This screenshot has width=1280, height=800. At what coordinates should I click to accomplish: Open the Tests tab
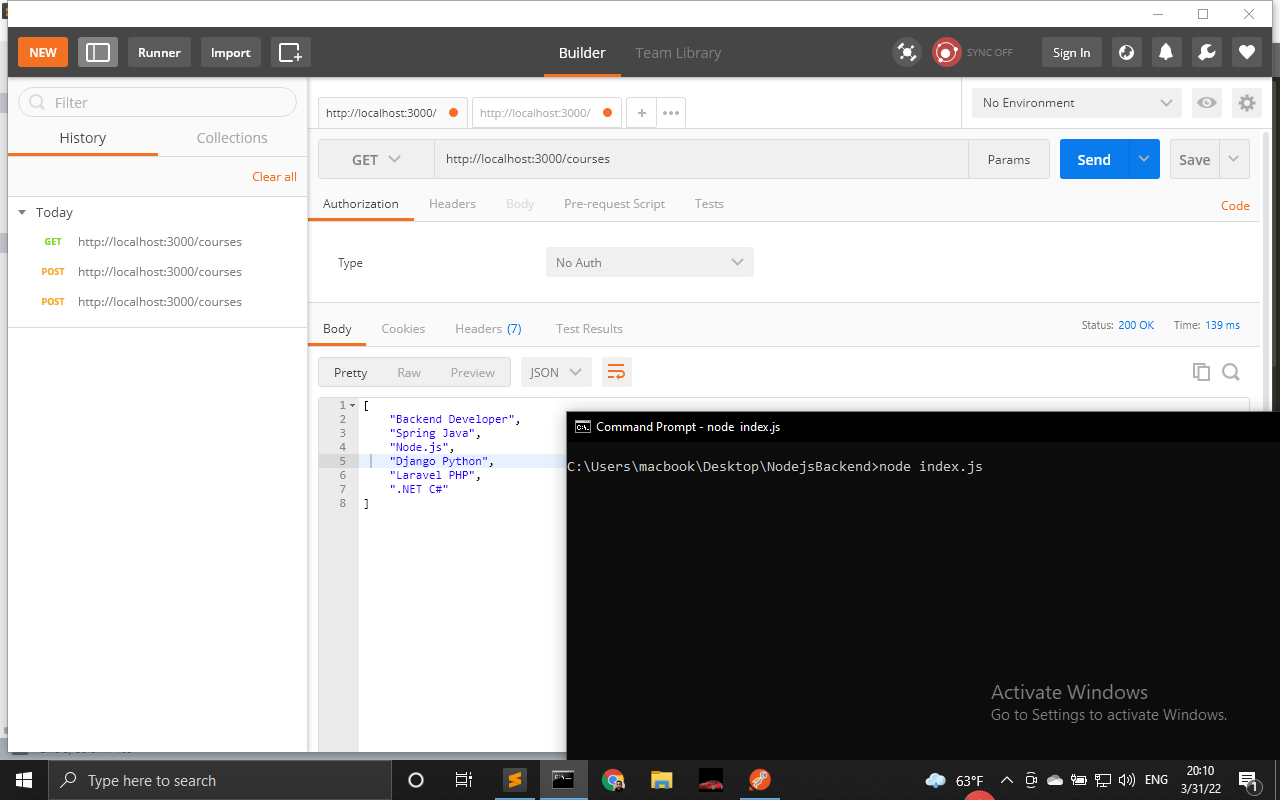[709, 203]
